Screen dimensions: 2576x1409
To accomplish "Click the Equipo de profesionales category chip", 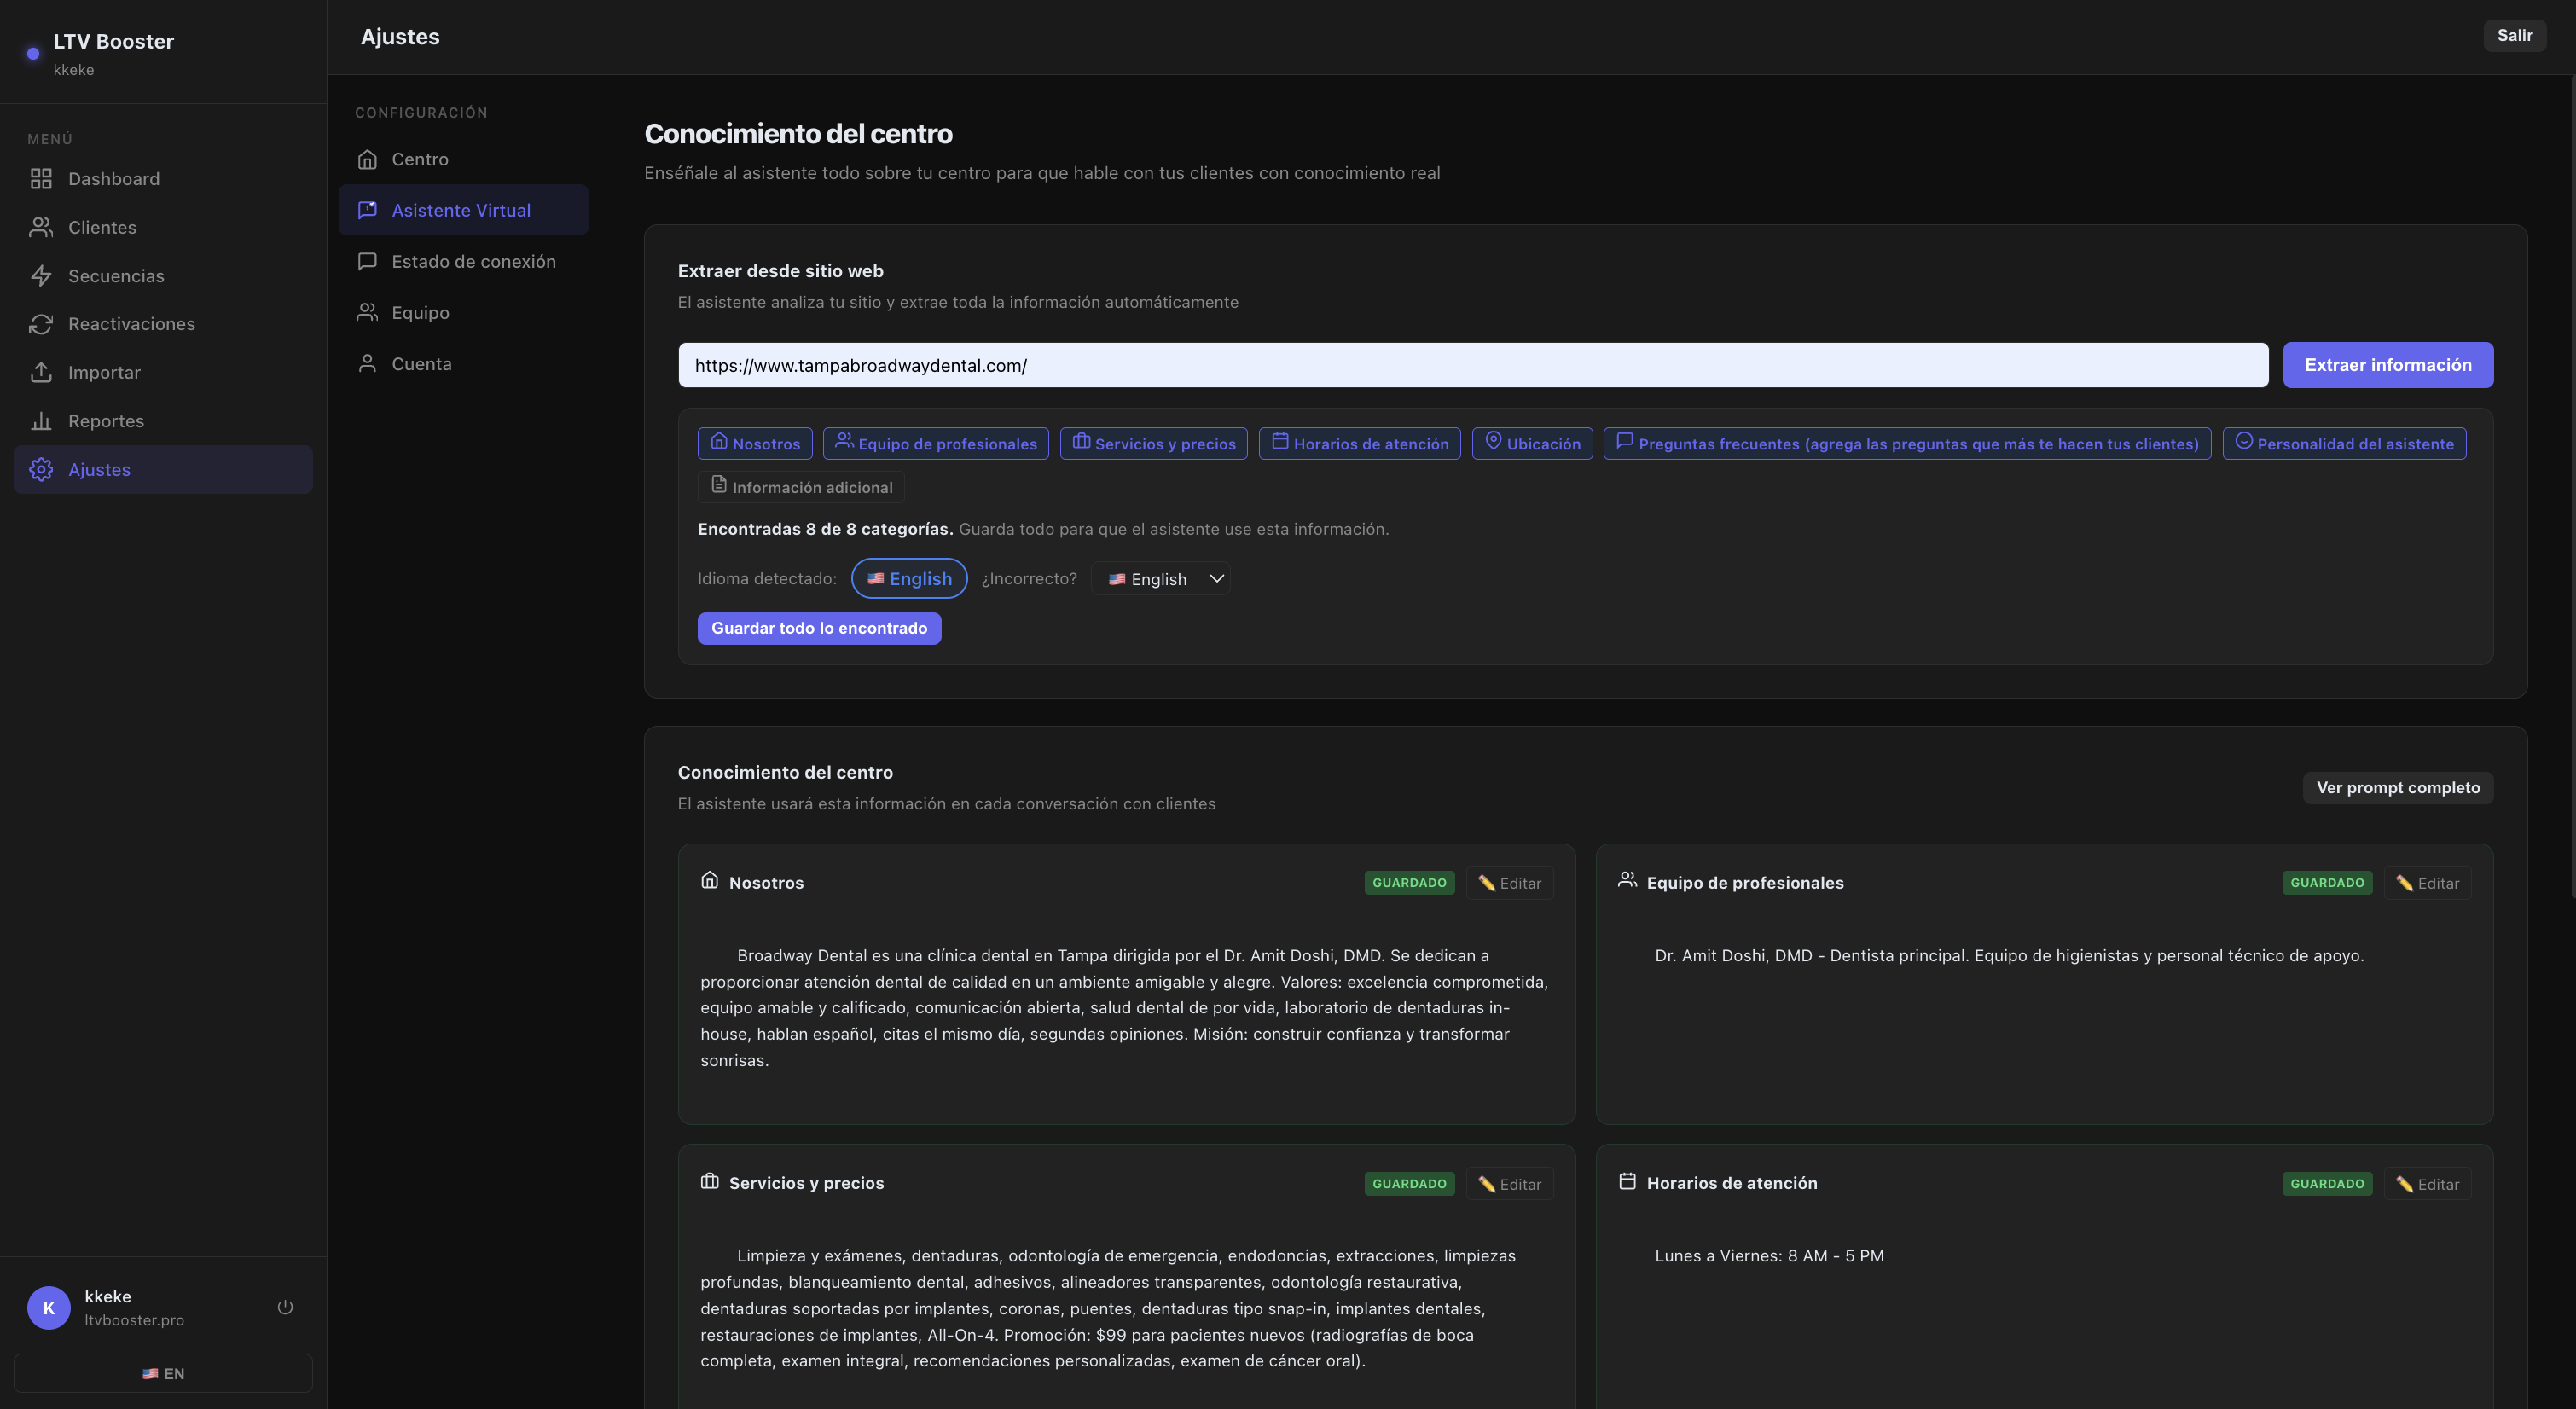I will 936,444.
